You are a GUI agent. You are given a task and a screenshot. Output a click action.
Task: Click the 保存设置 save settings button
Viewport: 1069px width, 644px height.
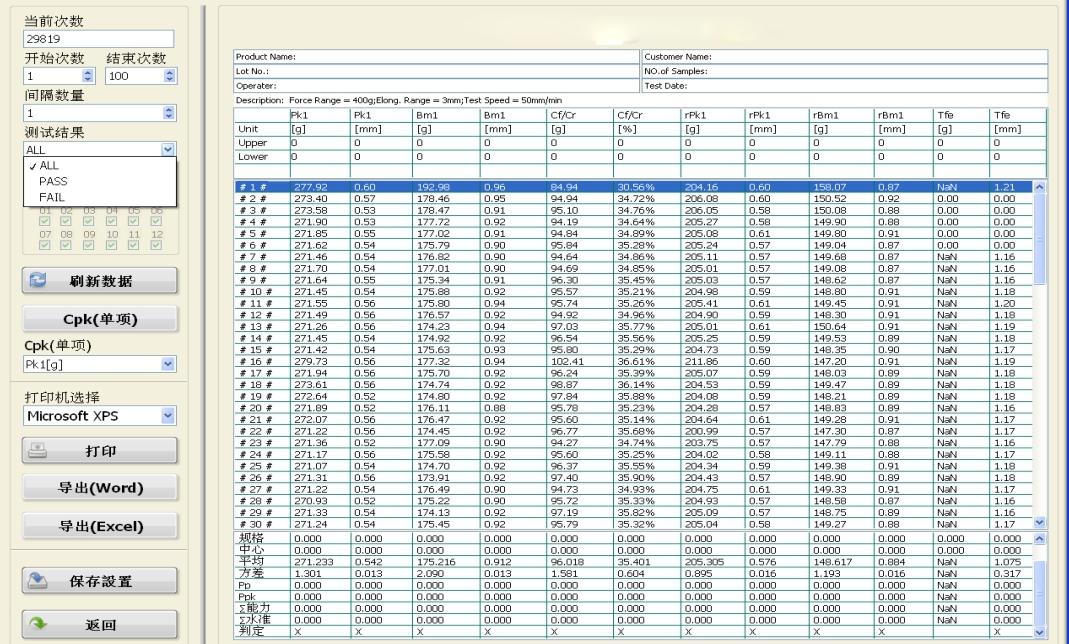click(100, 581)
